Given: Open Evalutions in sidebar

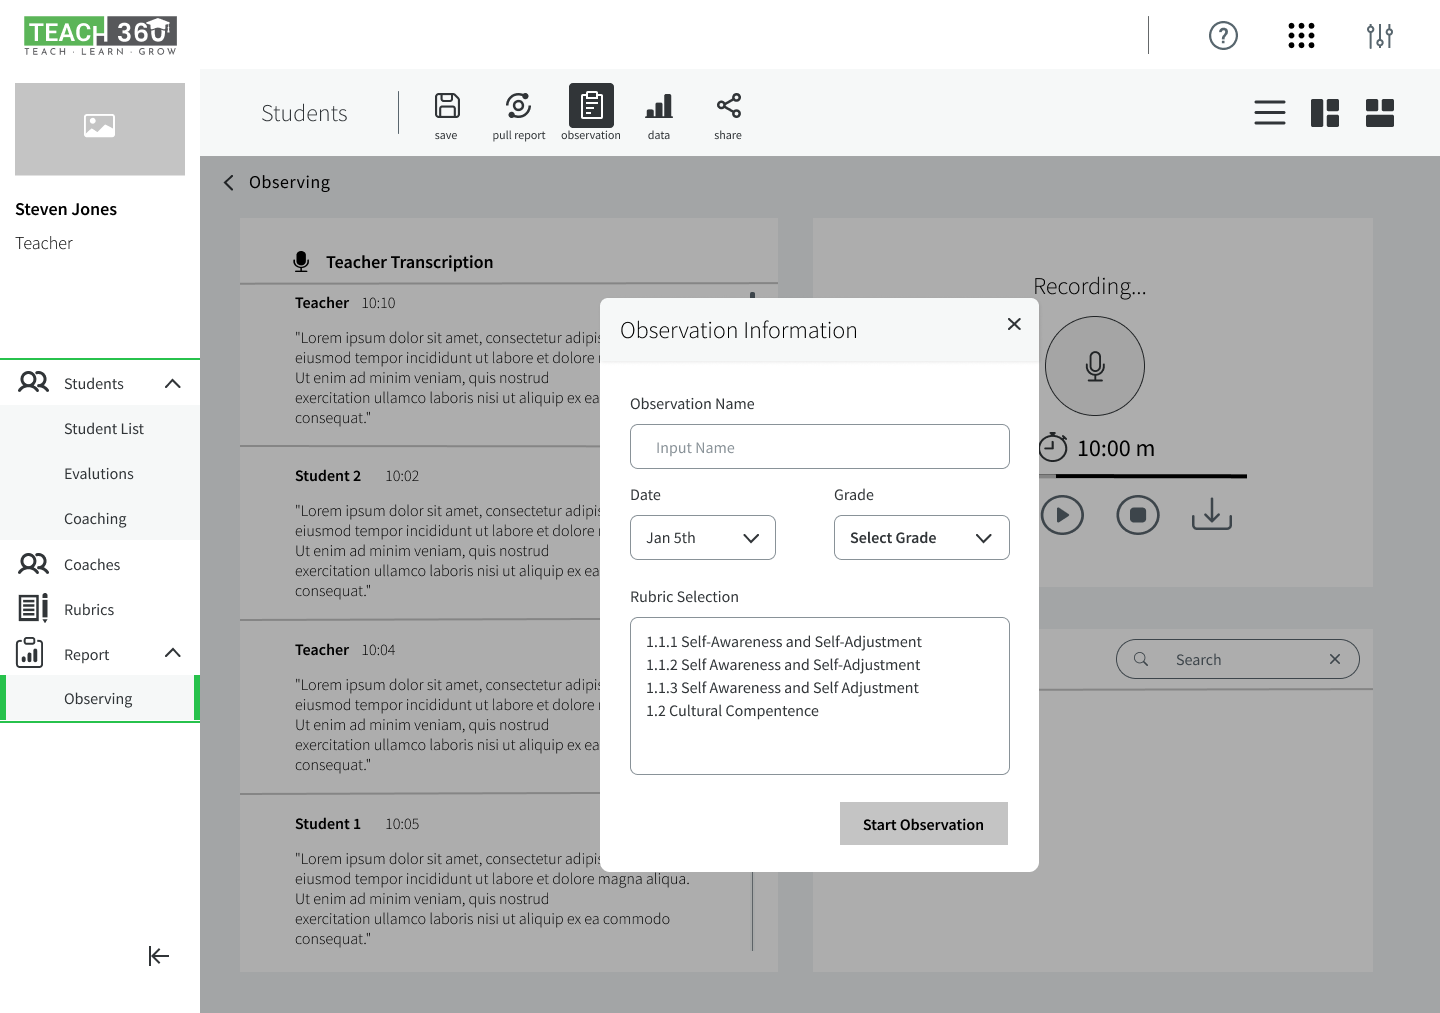Looking at the screenshot, I should [99, 473].
